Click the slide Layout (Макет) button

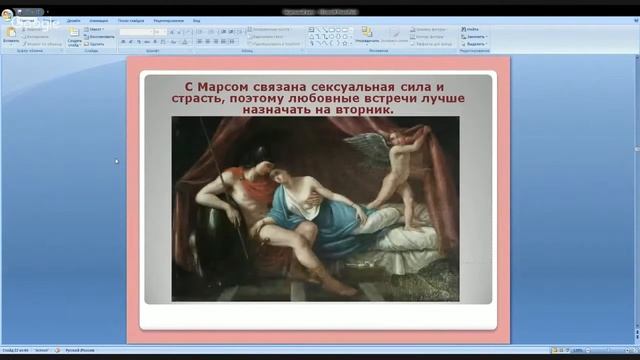pyautogui.click(x=95, y=29)
